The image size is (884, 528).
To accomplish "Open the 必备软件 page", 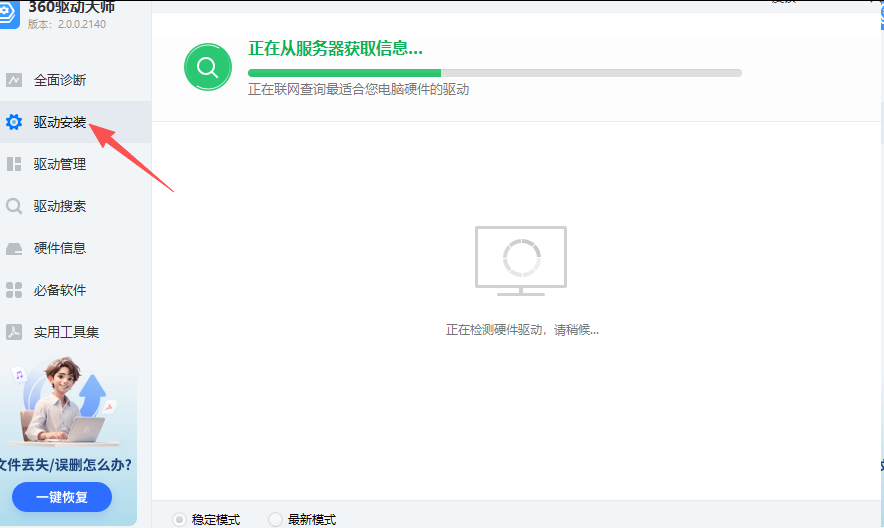I will (x=76, y=290).
